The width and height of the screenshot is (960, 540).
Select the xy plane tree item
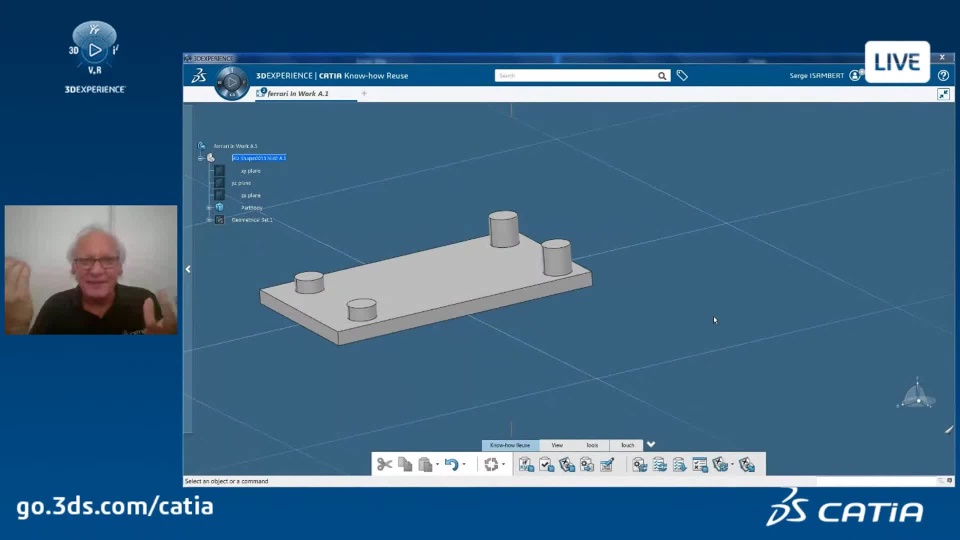coord(250,171)
